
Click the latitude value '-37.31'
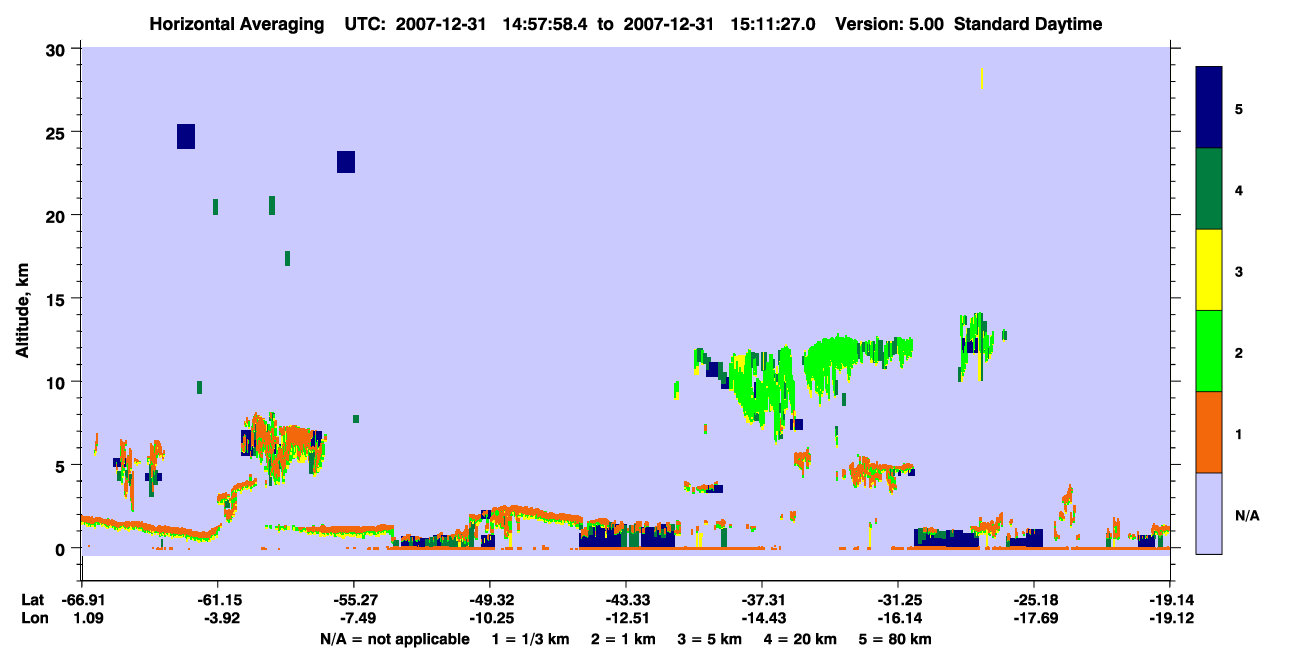point(762,600)
